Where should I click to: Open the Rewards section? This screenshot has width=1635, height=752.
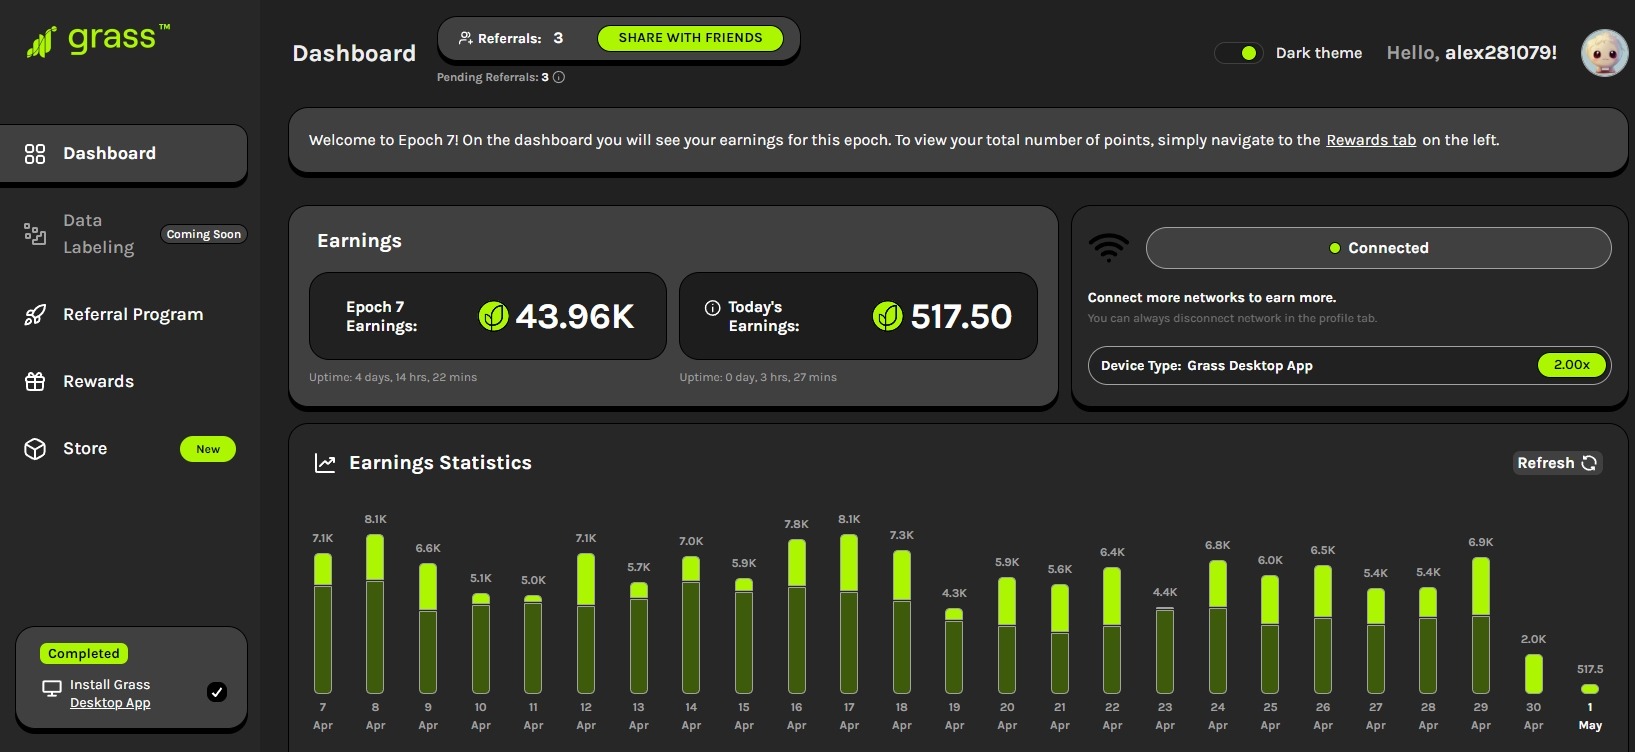pos(98,382)
